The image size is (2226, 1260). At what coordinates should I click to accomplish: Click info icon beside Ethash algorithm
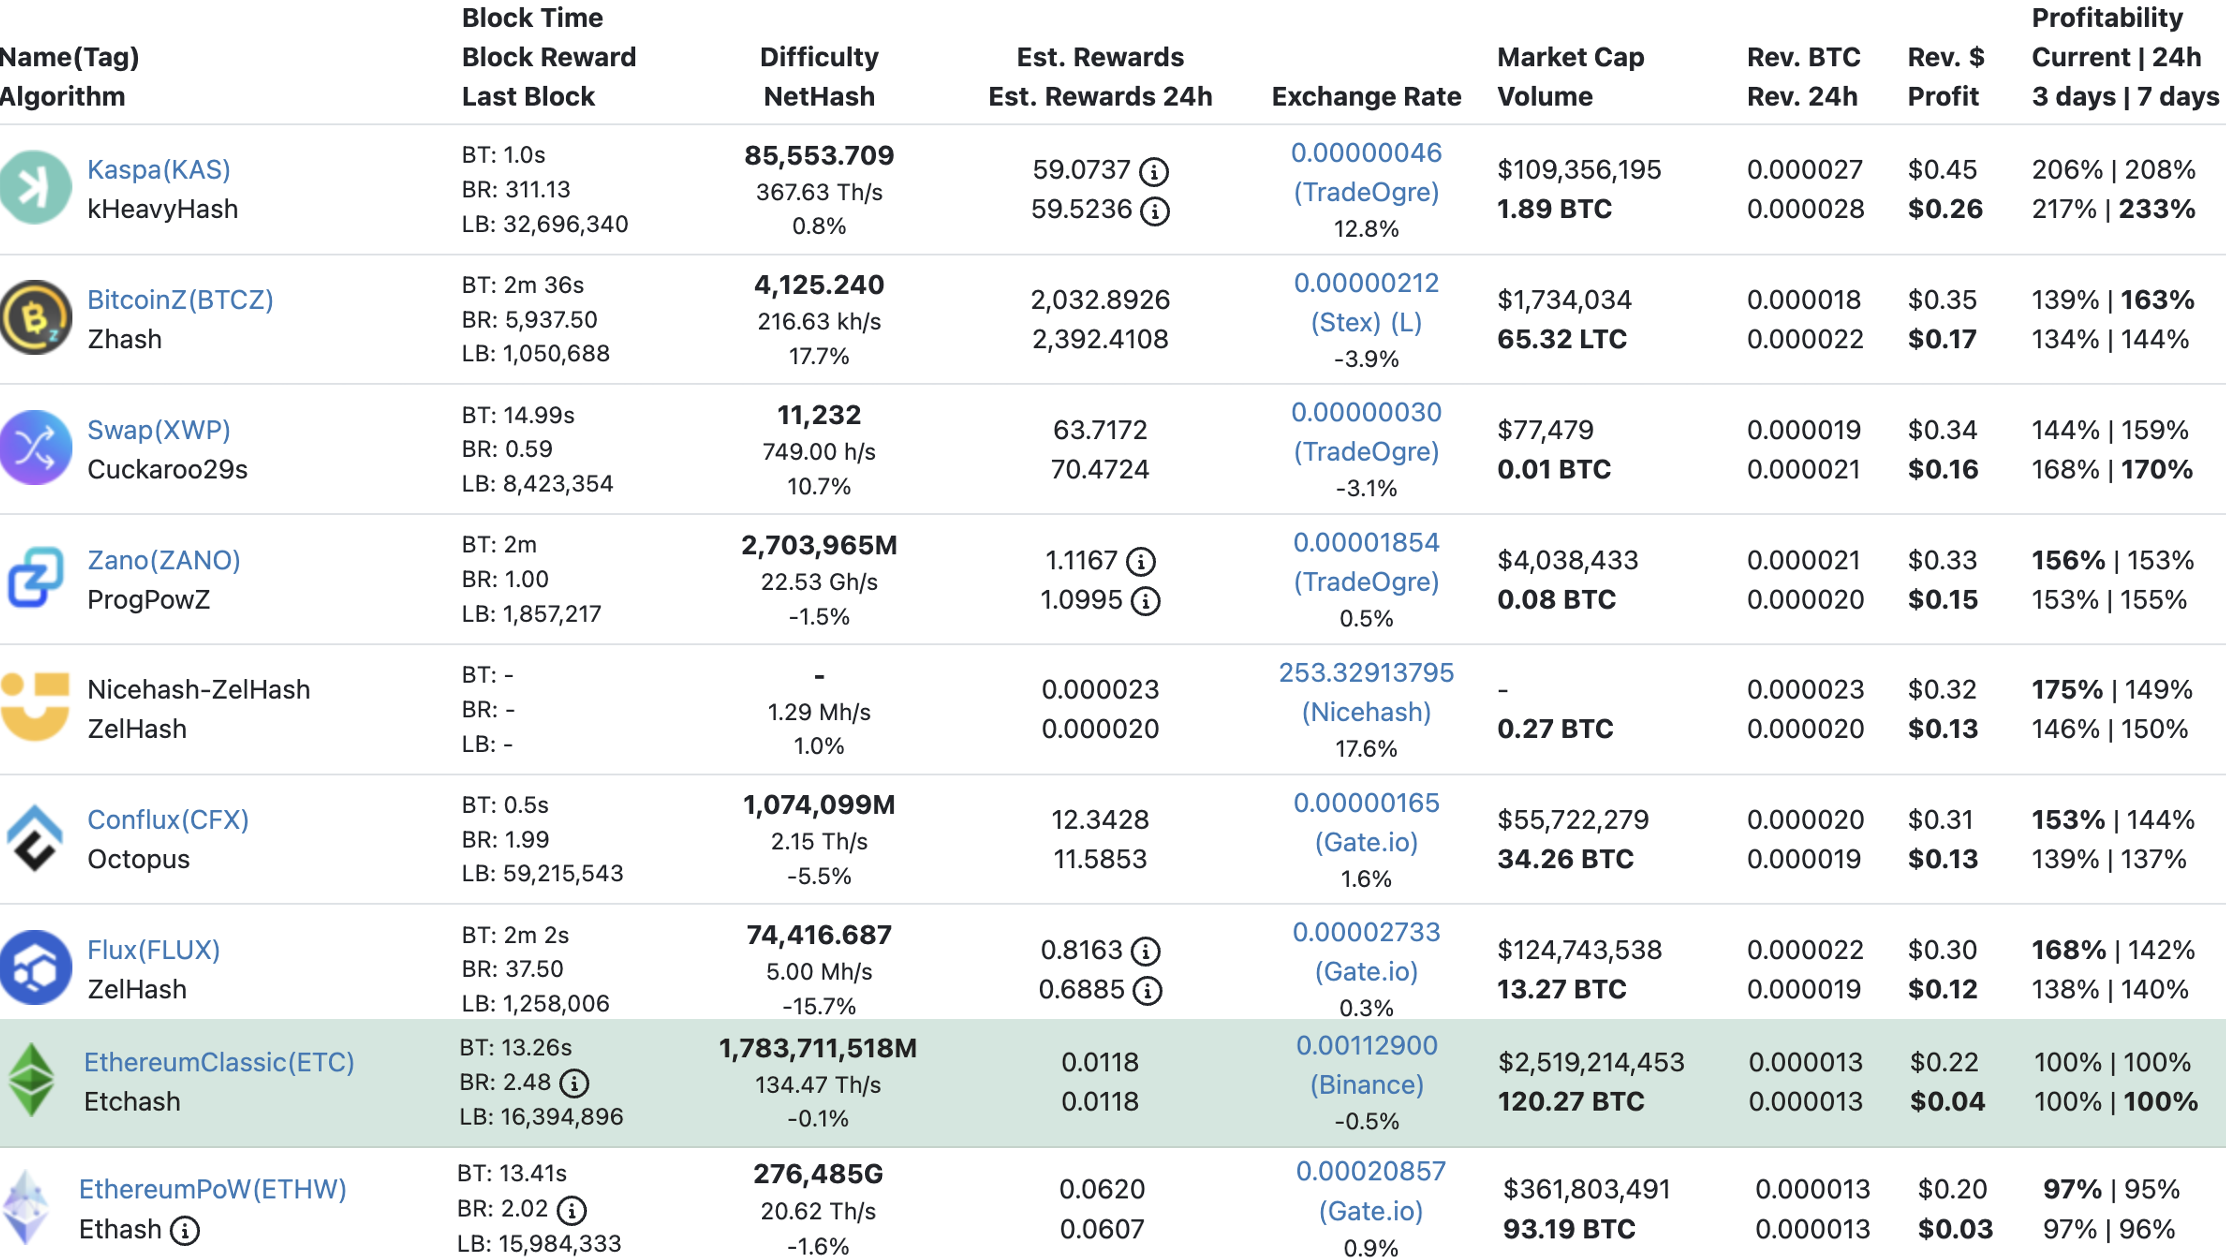click(185, 1230)
